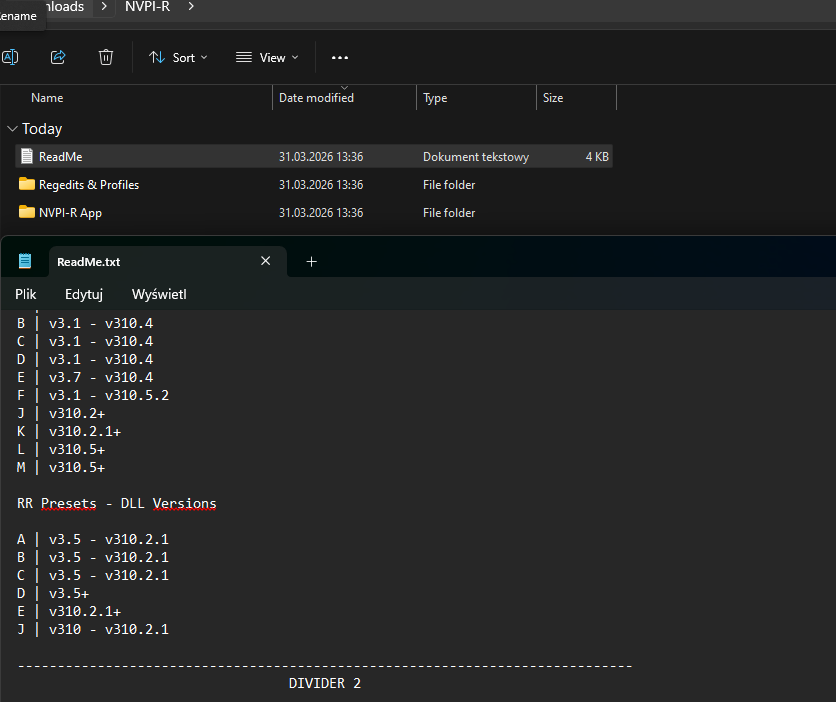The image size is (836, 702).
Task: Expand breadcrumb chevron after NVPI-R
Action: click(x=191, y=7)
